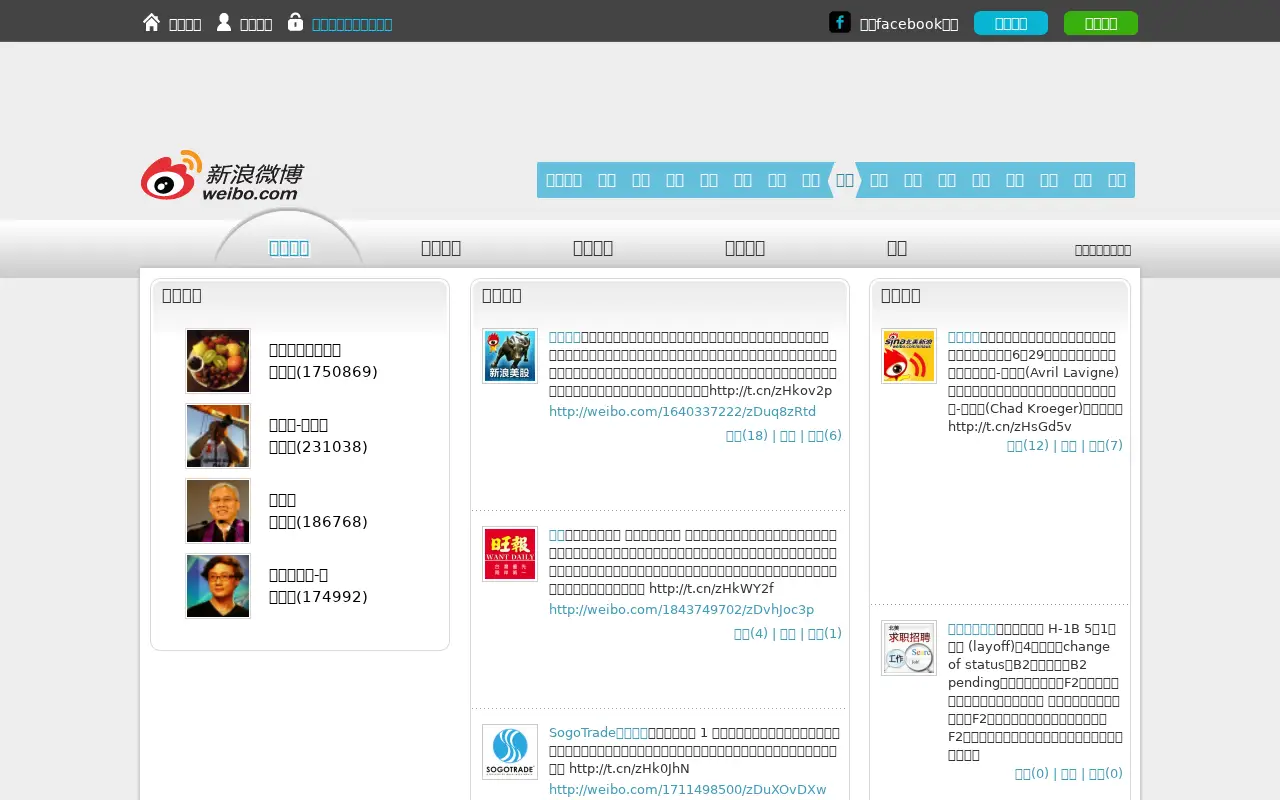Open link weibo.com/1711498500/zDuXOvDXw
The height and width of the screenshot is (800, 1280).
point(687,790)
